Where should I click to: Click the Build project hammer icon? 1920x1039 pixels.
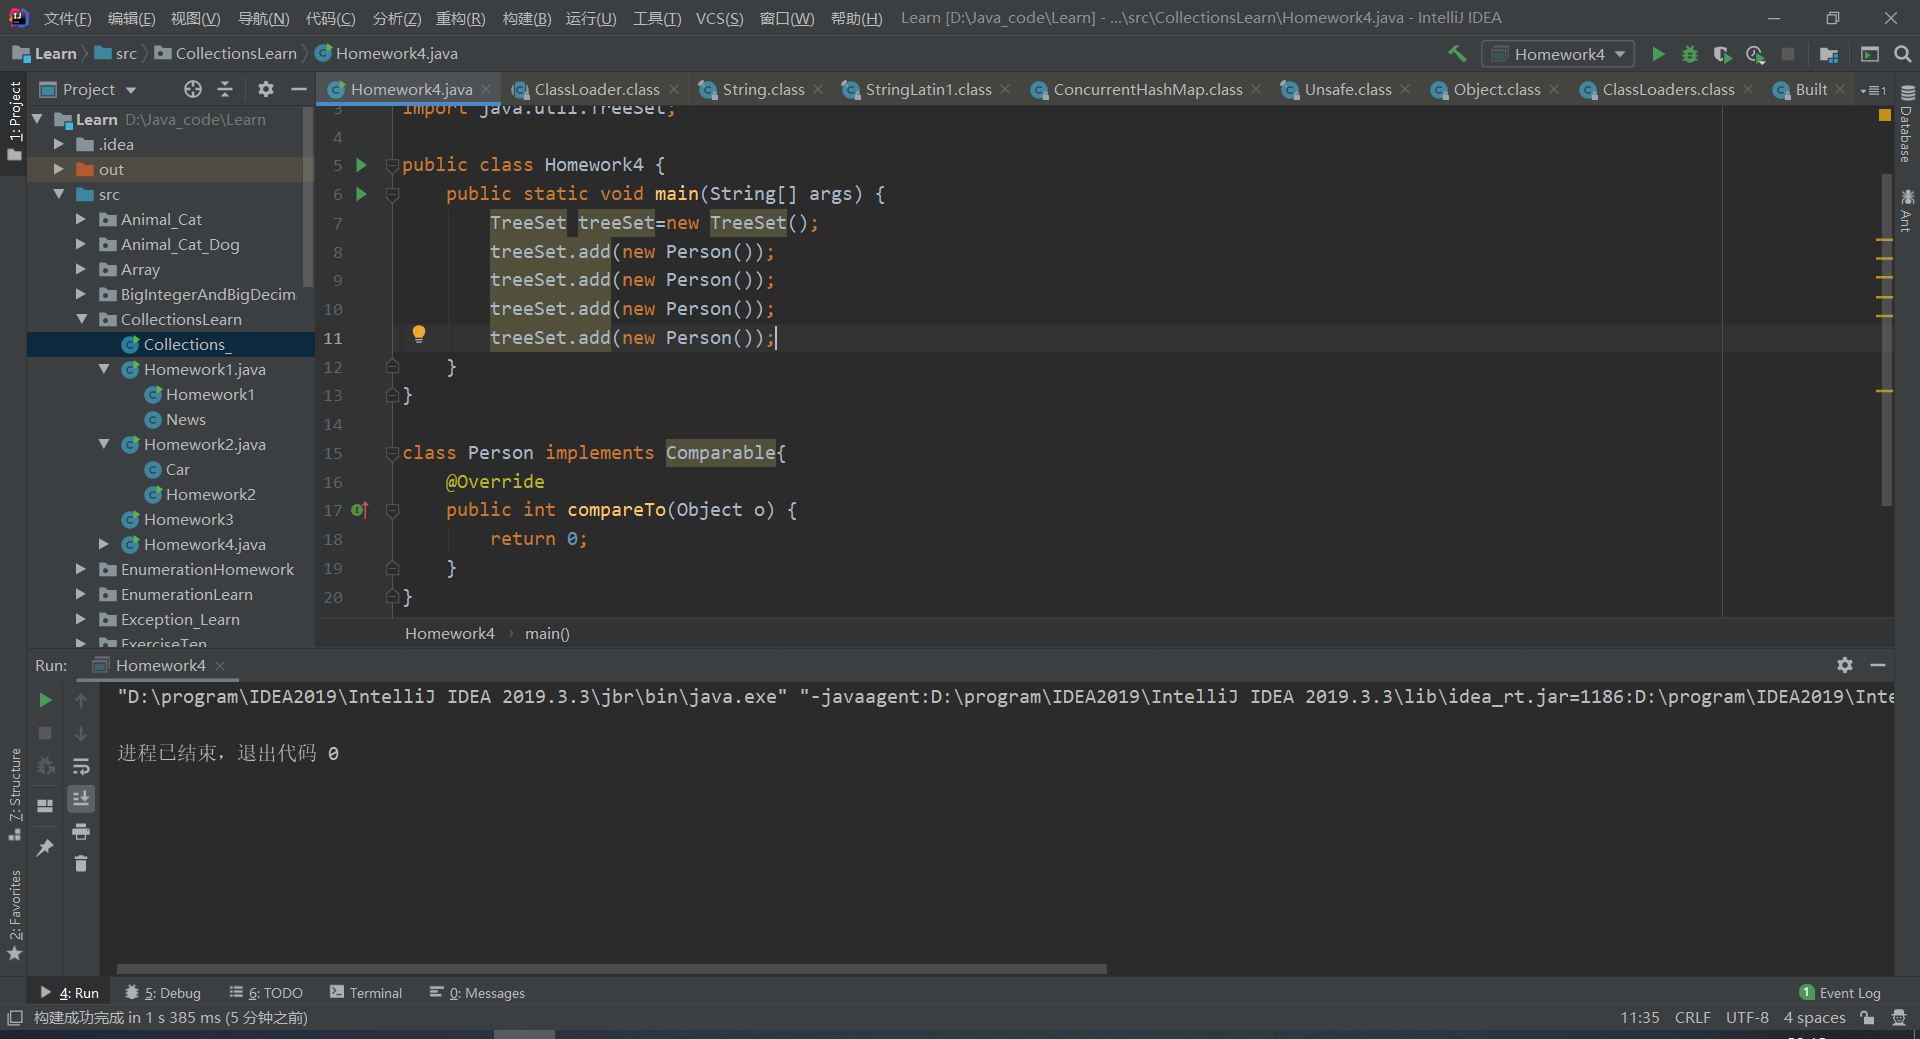click(1457, 54)
